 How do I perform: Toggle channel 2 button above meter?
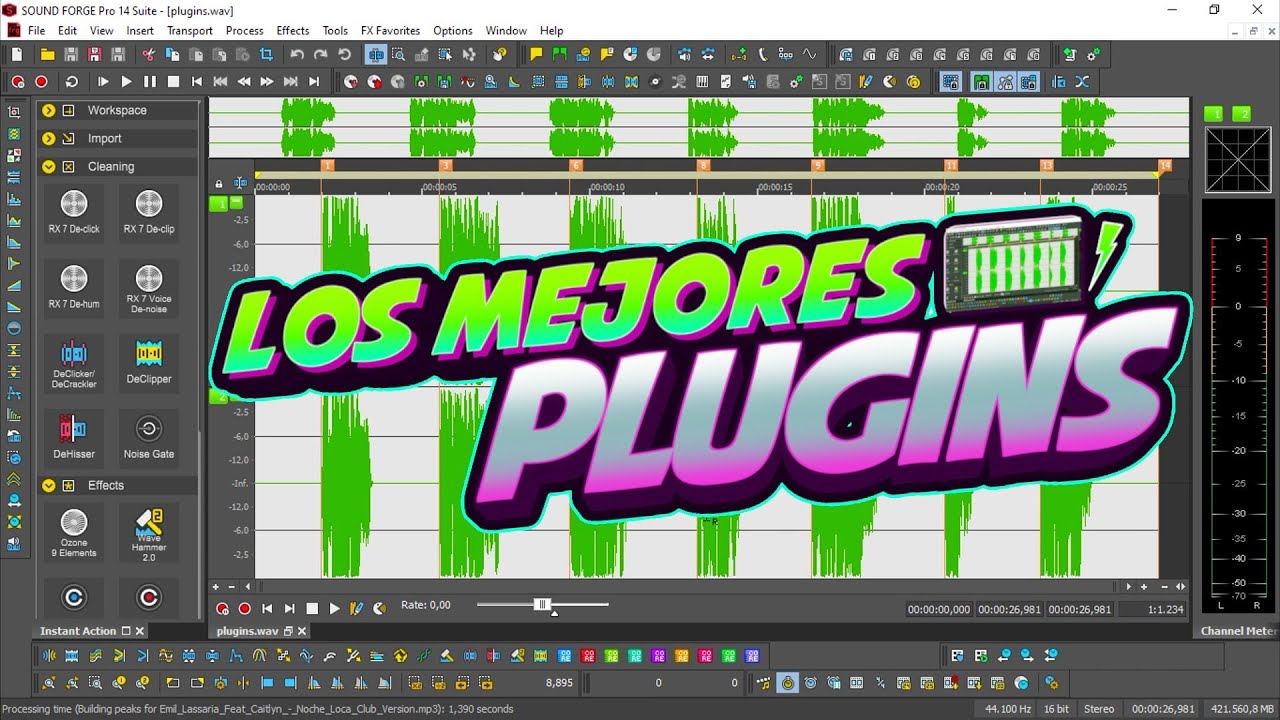[x=1242, y=114]
